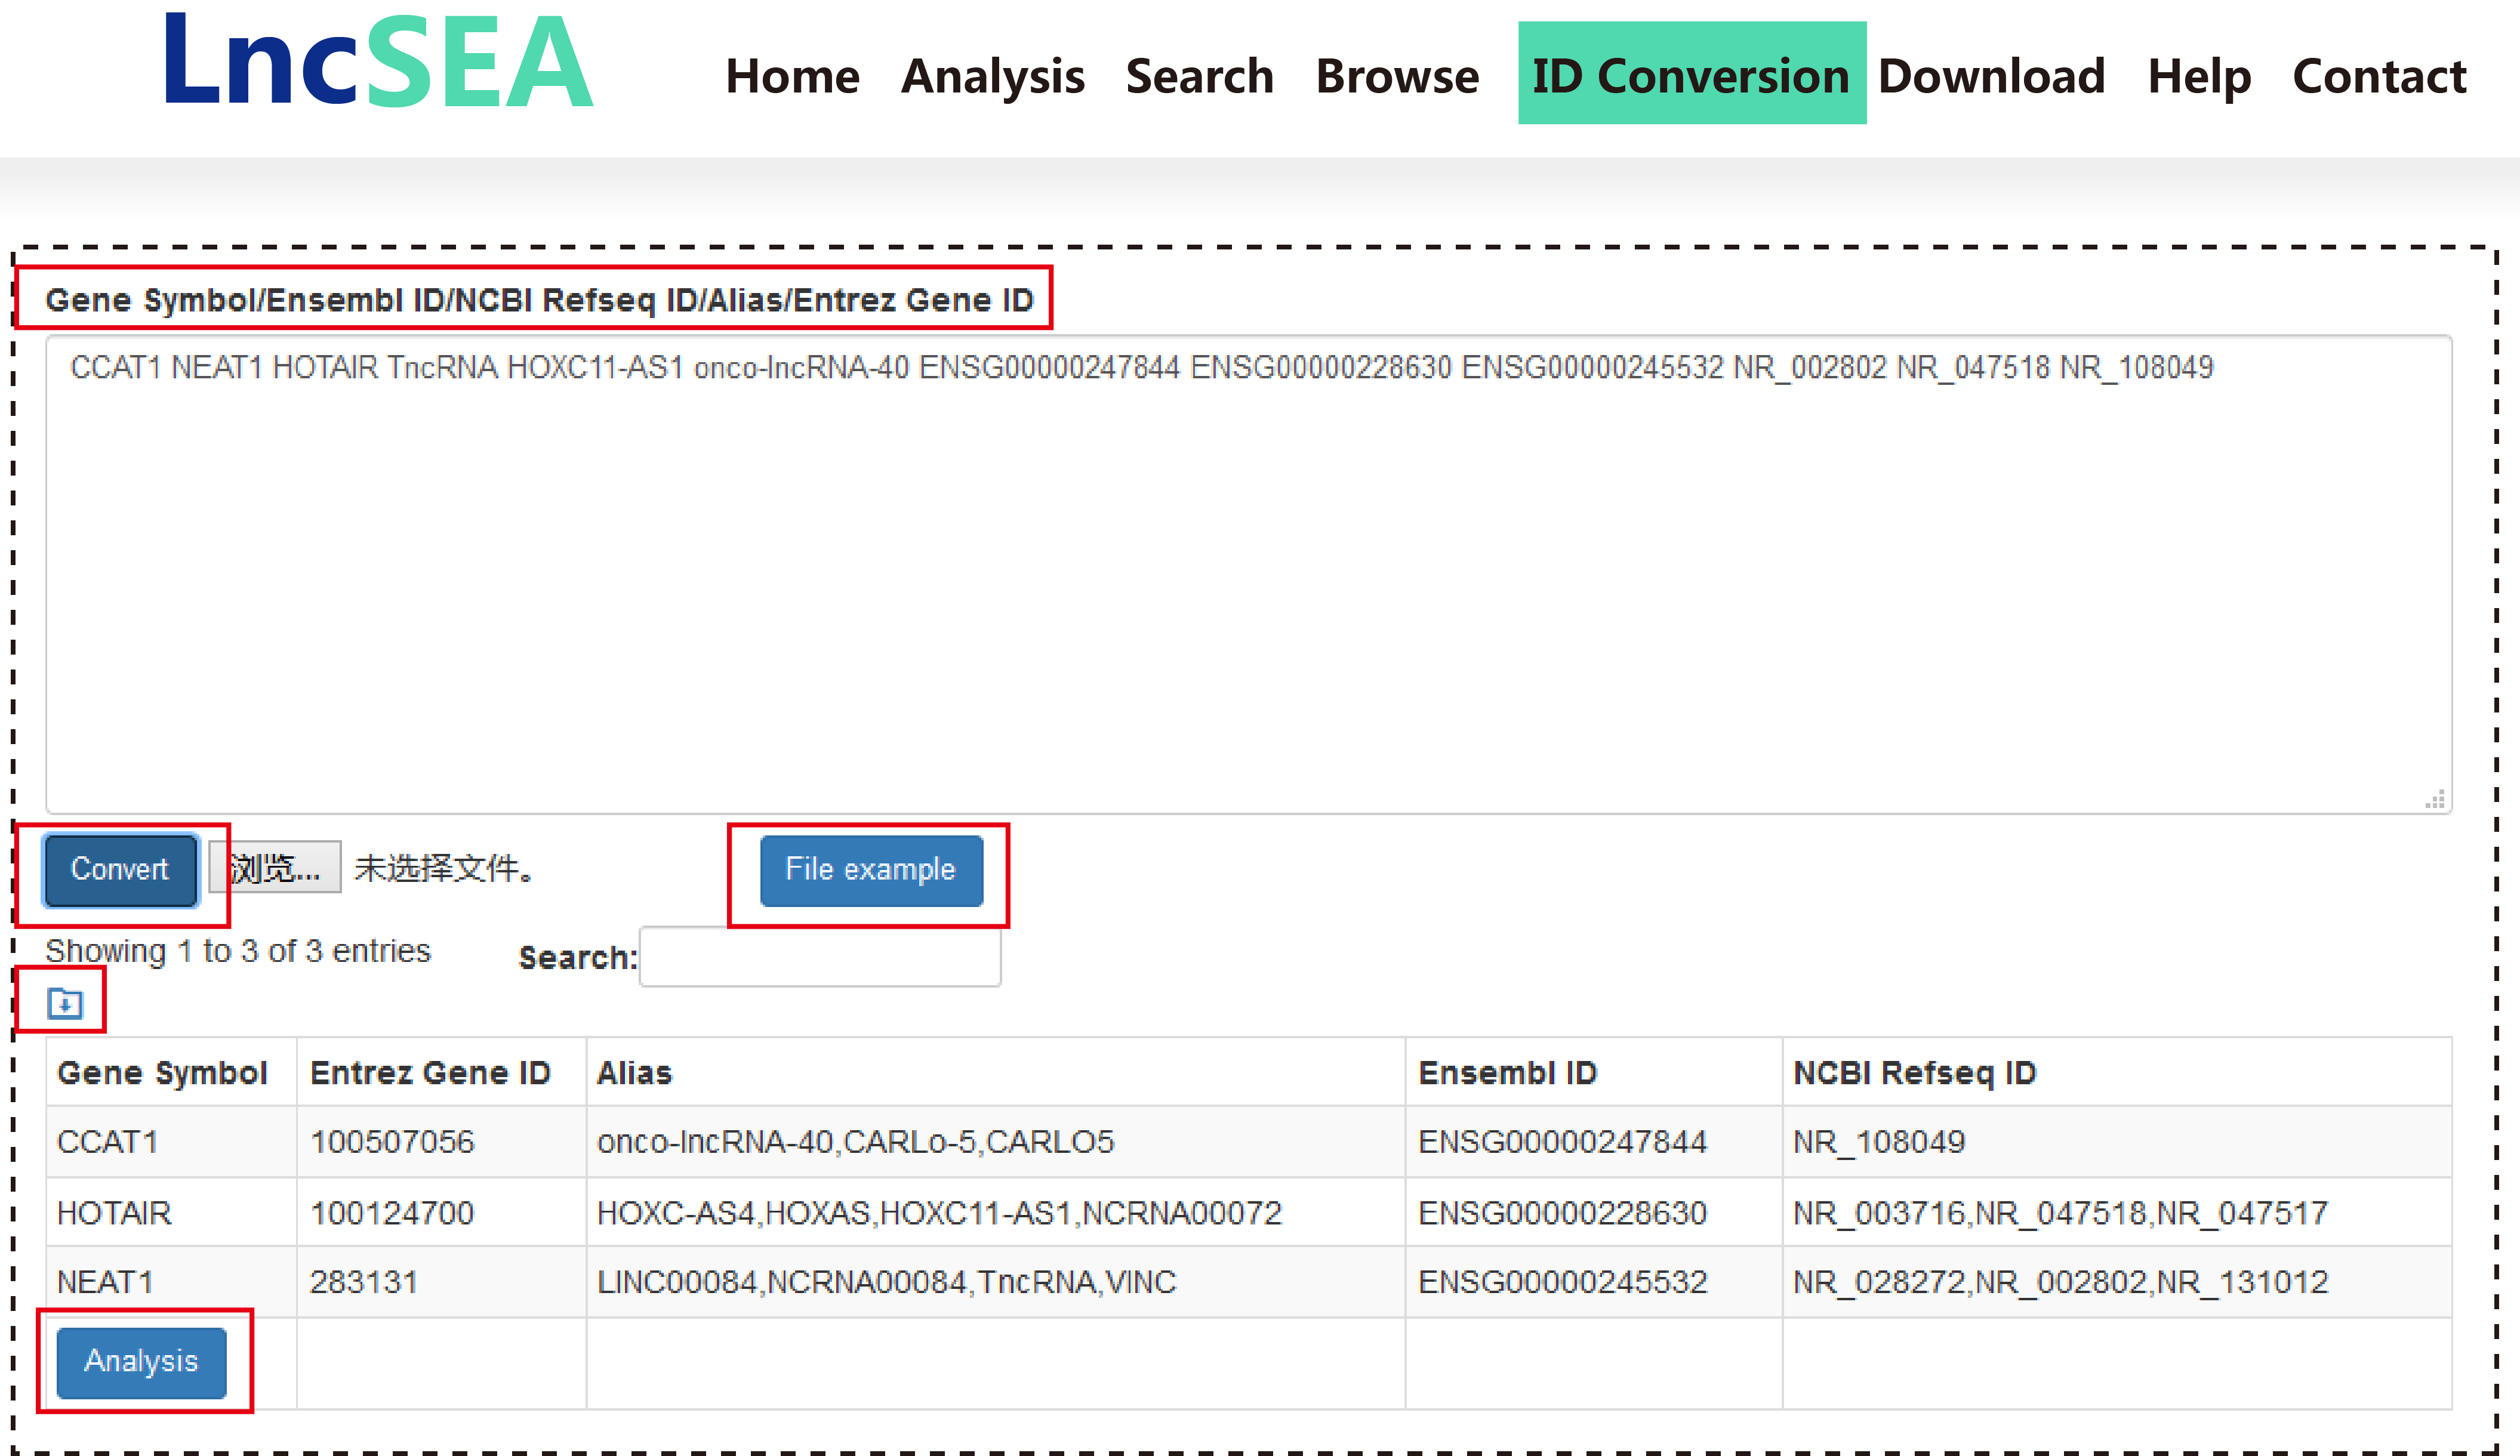Sort by Alias column header

[x=996, y=1072]
